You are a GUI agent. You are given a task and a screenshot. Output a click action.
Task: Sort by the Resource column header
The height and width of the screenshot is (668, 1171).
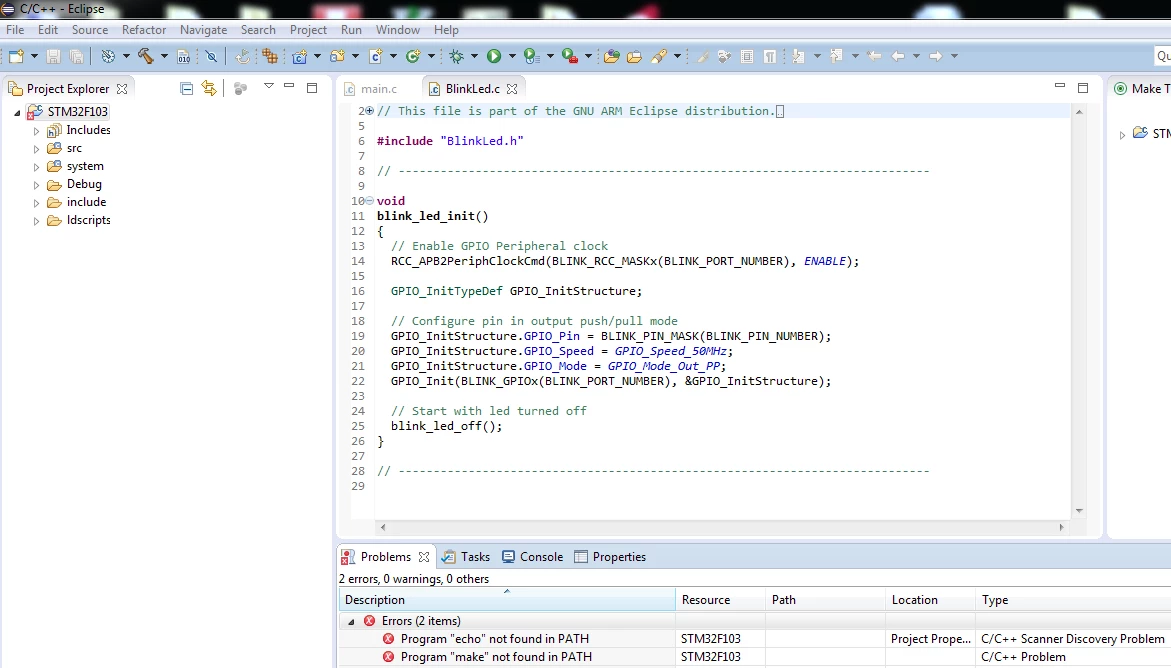720,599
